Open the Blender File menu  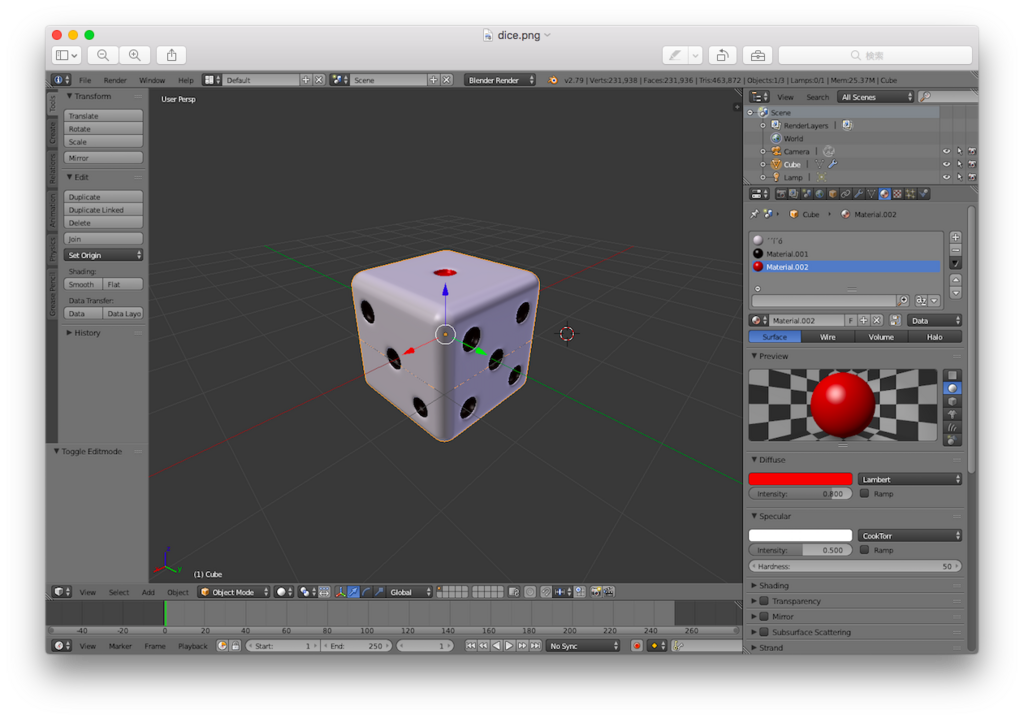(85, 80)
